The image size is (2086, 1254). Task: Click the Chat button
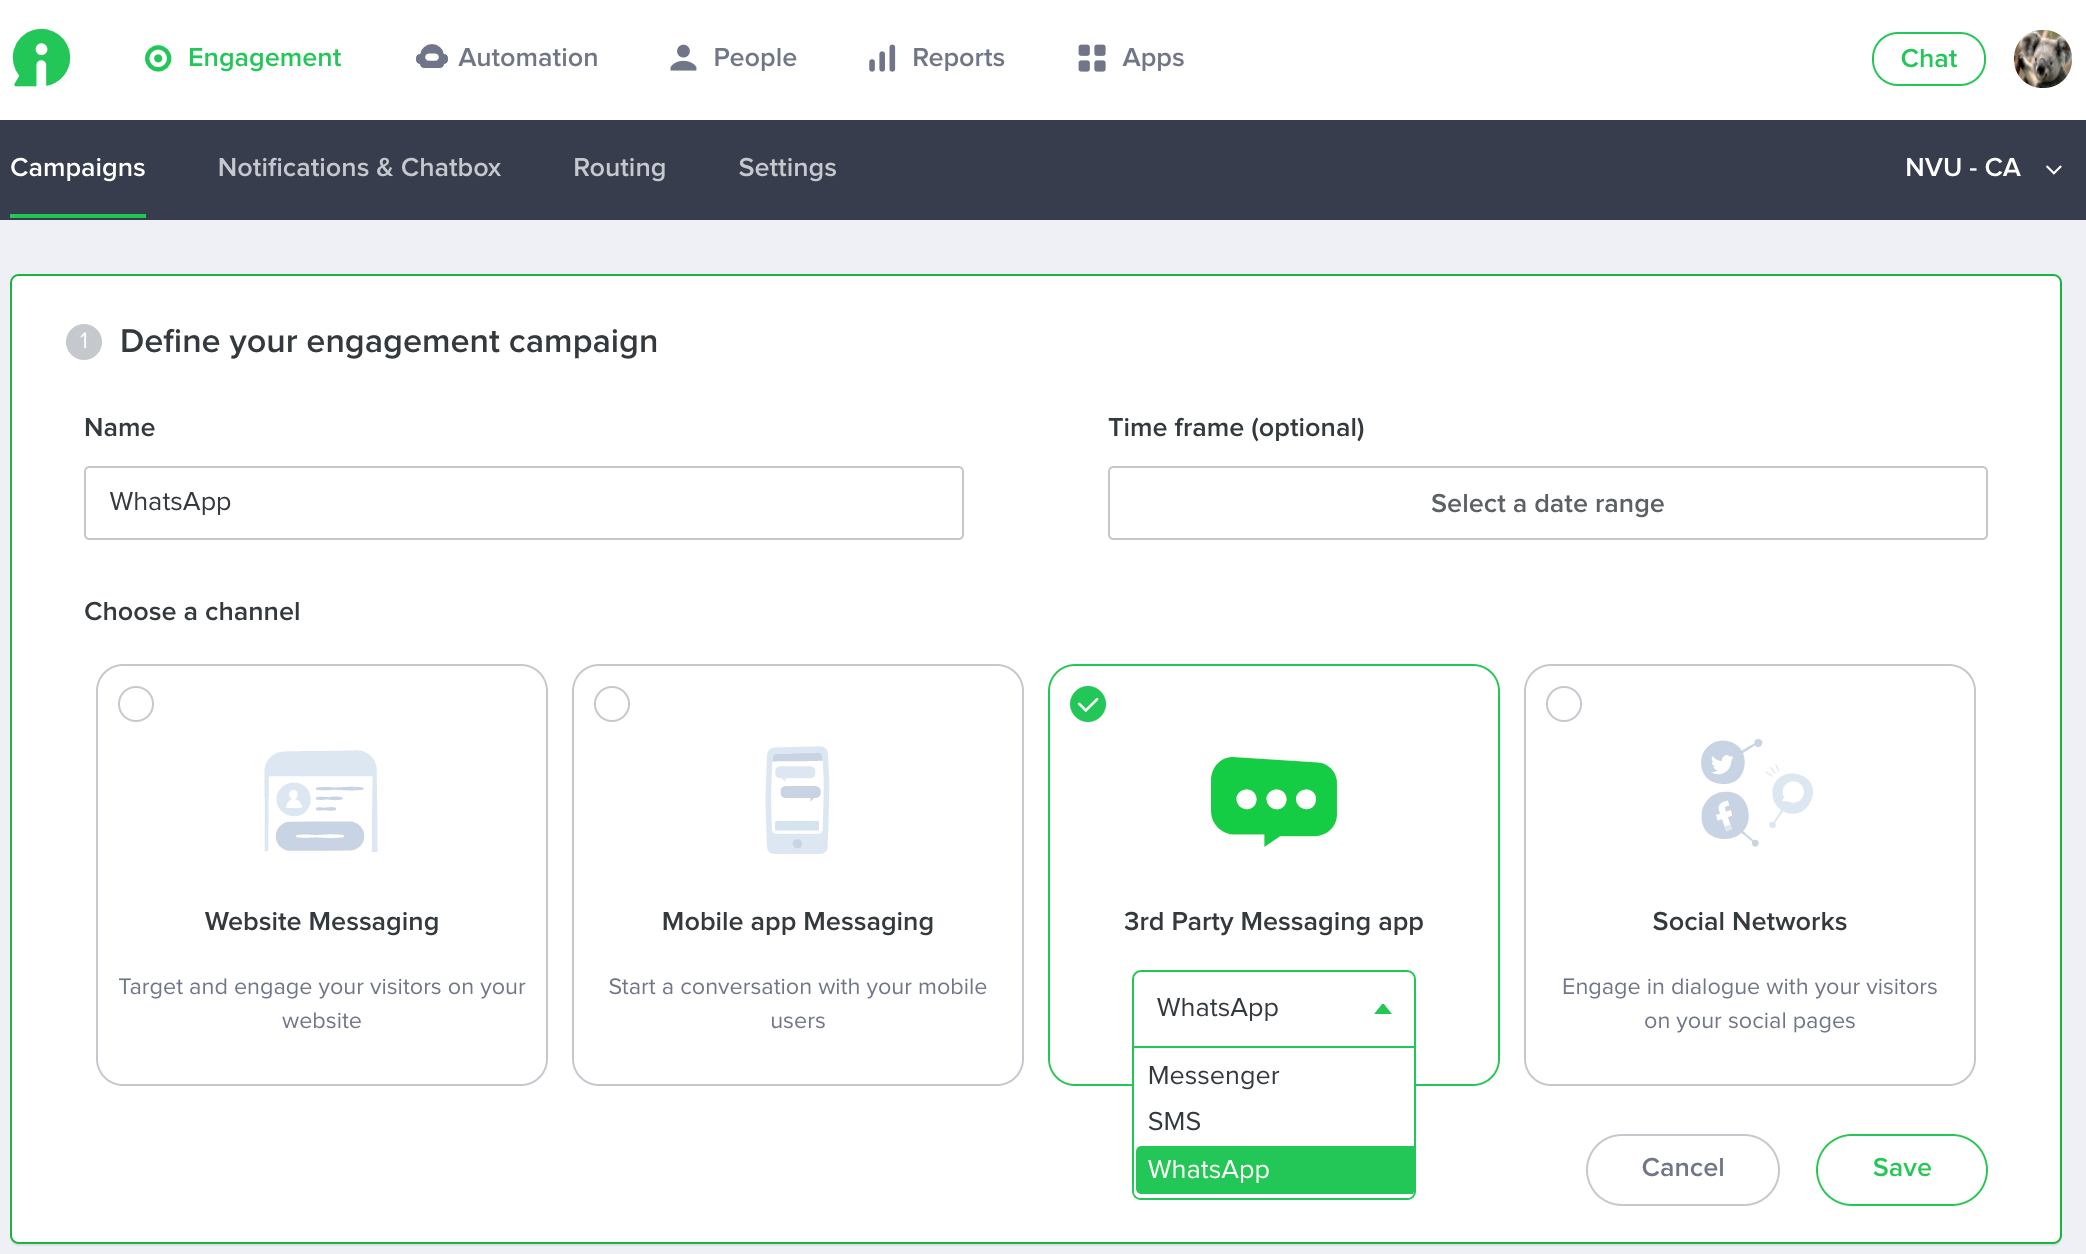(x=1928, y=59)
